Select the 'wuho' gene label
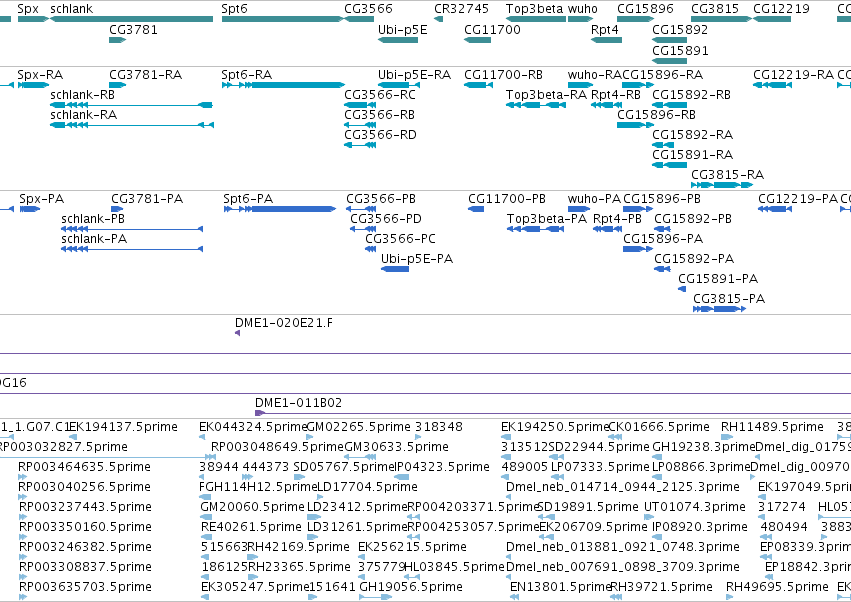The width and height of the screenshot is (851, 602). [583, 9]
